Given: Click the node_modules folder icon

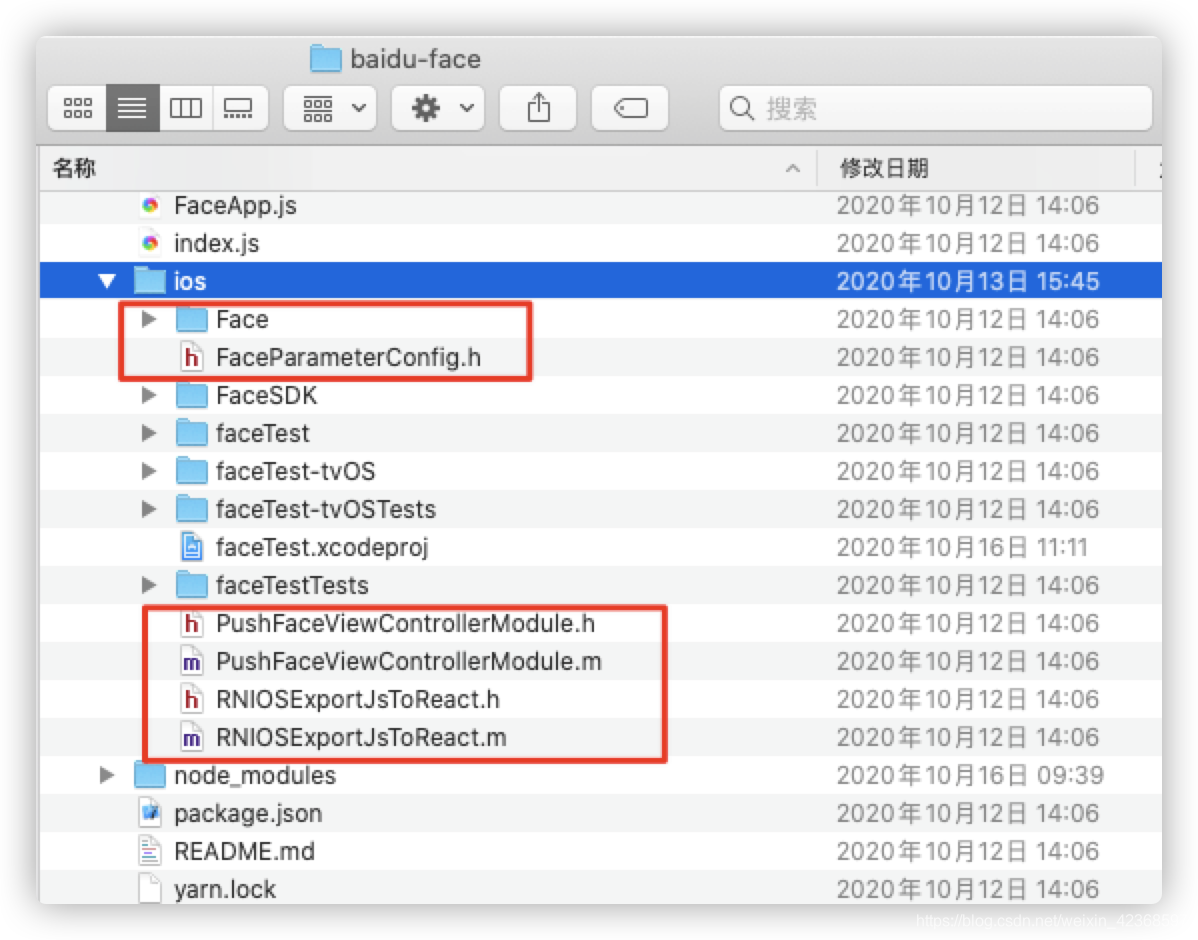Looking at the screenshot, I should coord(150,775).
